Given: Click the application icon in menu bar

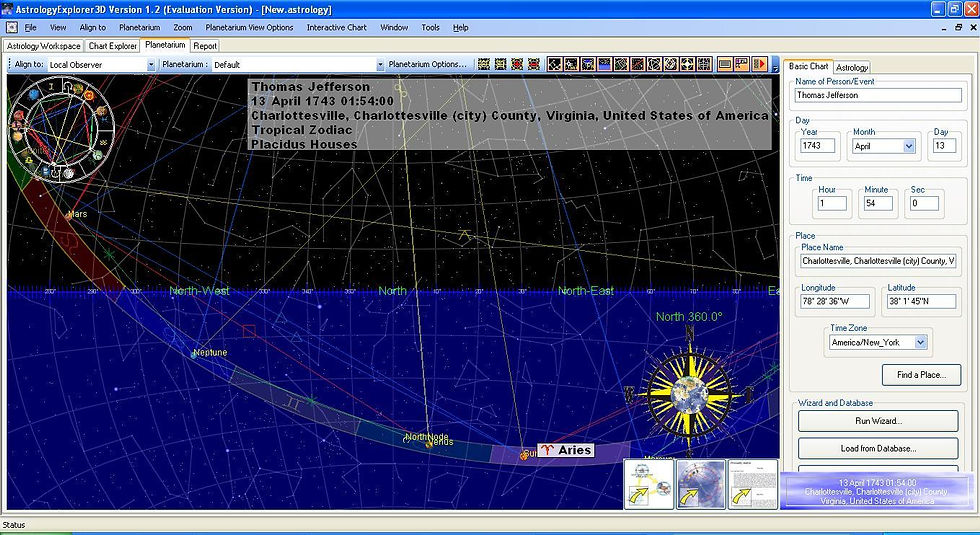Looking at the screenshot, I should [12, 28].
